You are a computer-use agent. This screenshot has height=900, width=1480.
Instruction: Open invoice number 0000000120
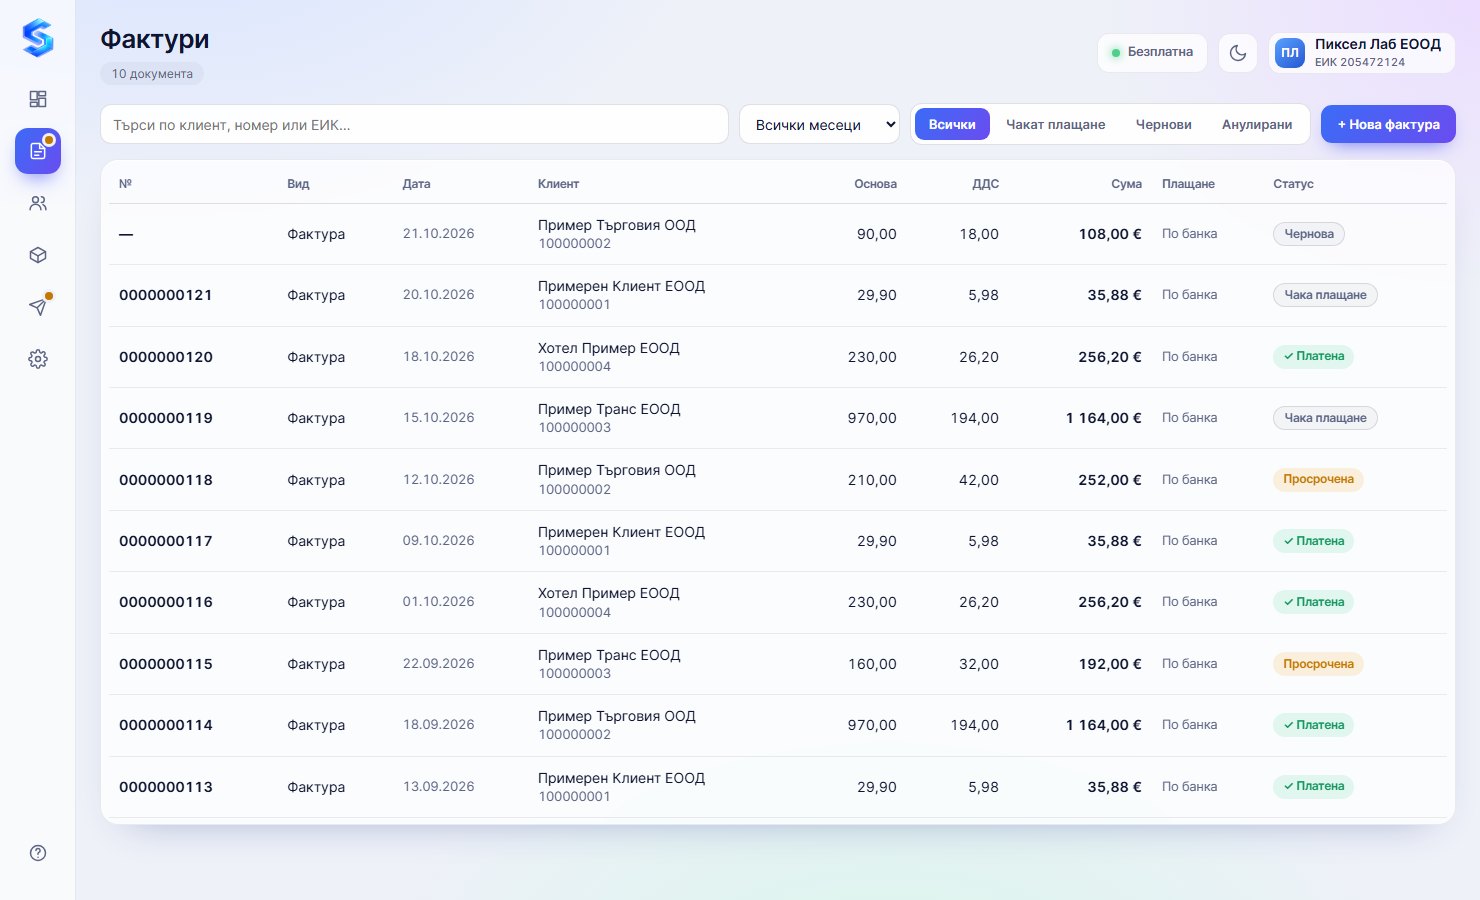(x=166, y=357)
